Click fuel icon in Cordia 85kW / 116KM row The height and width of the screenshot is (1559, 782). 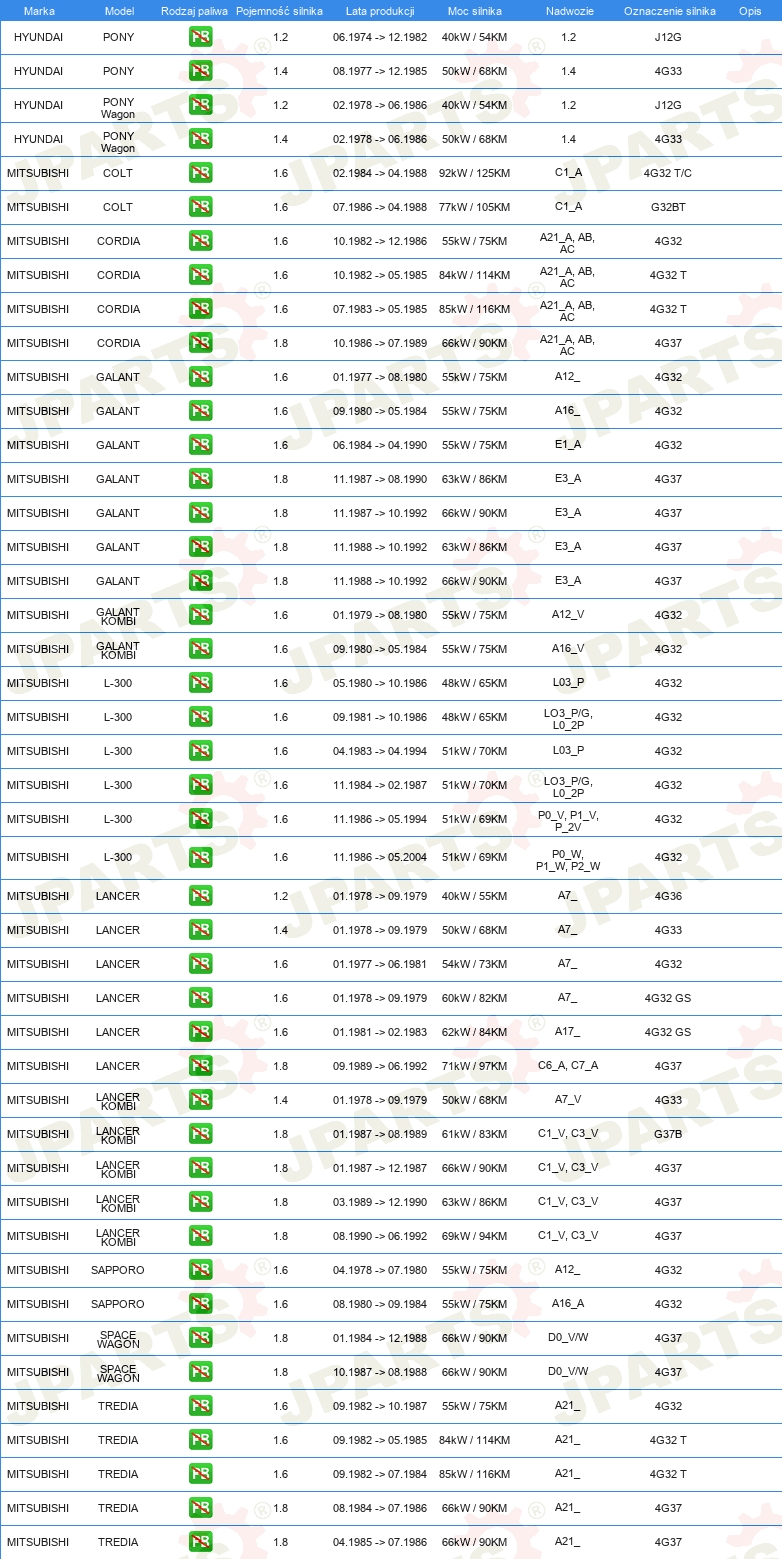pos(200,309)
